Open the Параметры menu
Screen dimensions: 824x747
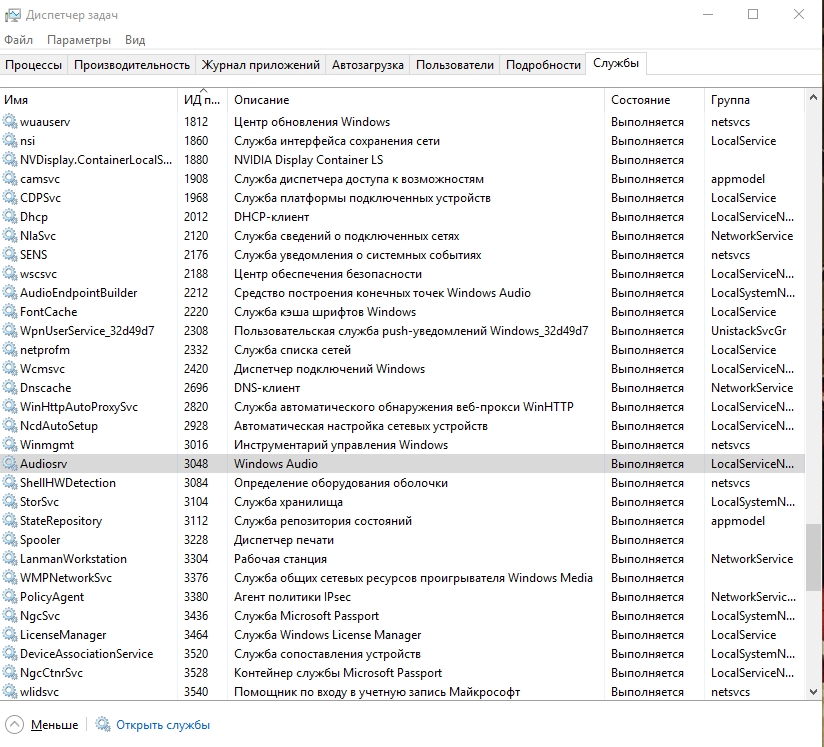coord(79,40)
